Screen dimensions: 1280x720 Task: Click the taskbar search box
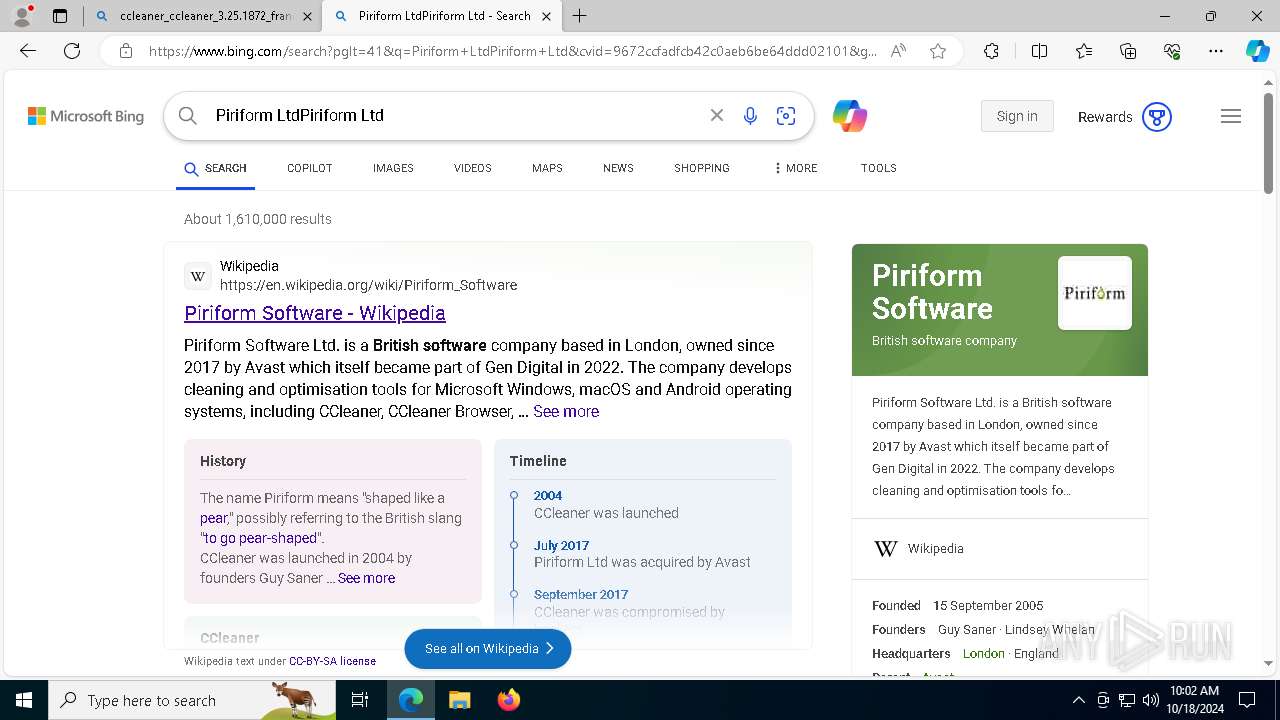(x=192, y=700)
